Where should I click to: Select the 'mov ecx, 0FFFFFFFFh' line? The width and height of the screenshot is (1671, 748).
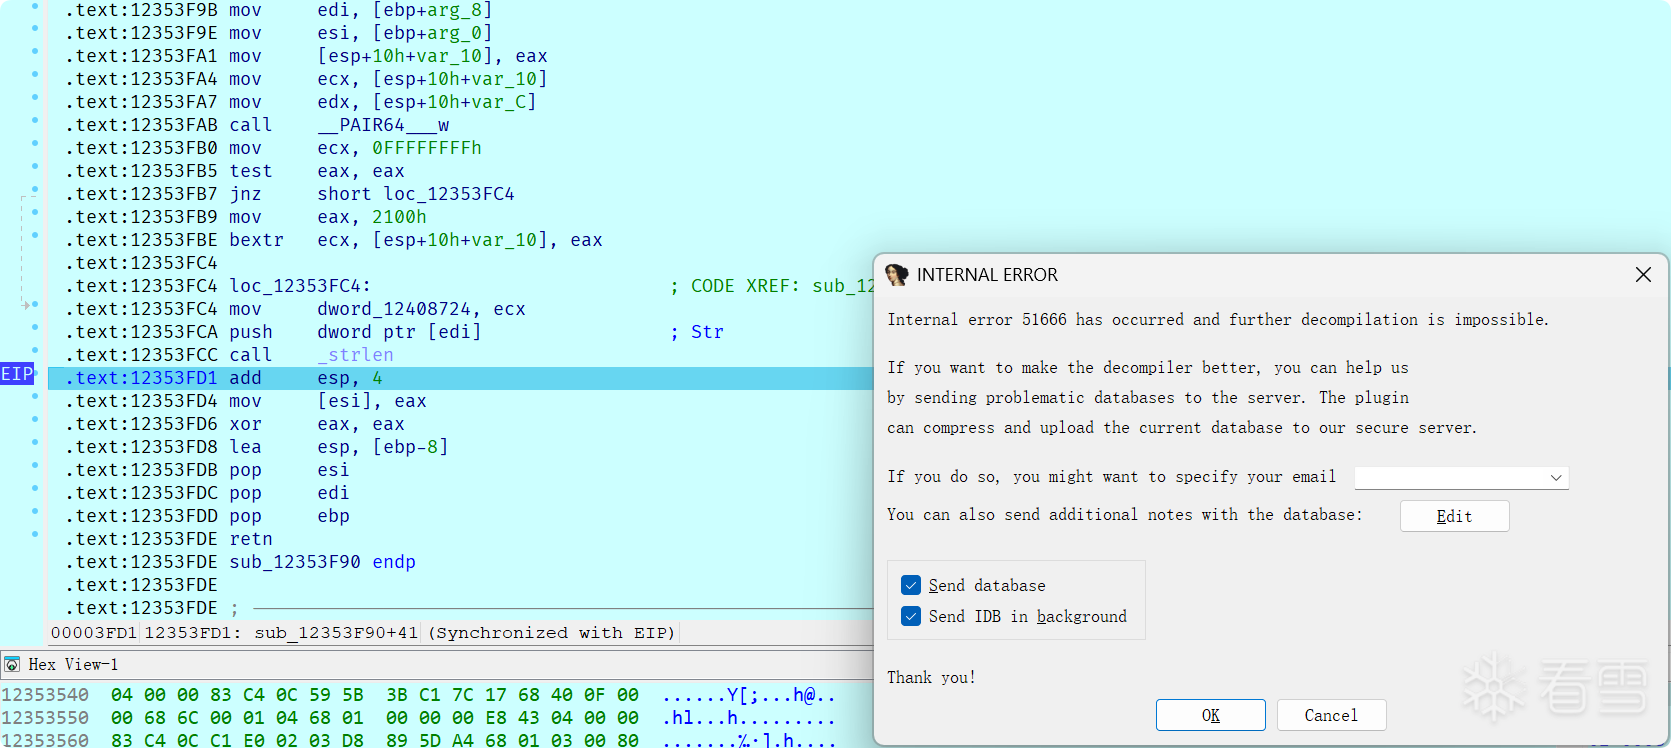(x=273, y=148)
